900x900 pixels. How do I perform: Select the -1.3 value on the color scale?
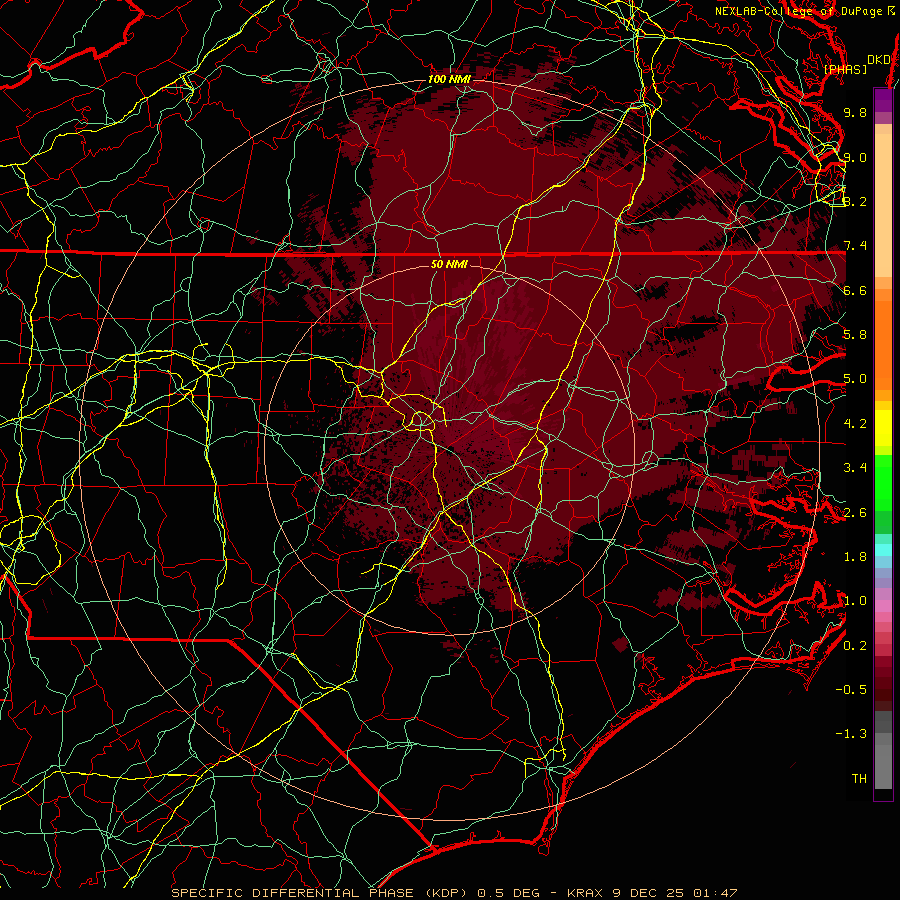(x=852, y=734)
